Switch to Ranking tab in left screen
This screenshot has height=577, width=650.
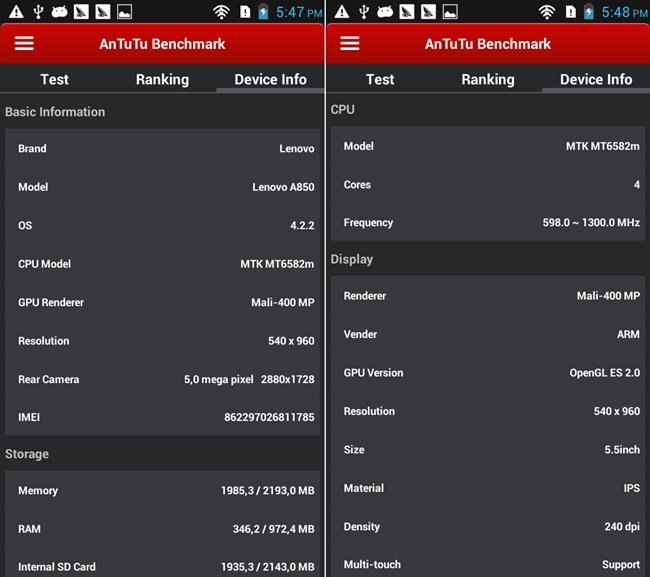[162, 79]
